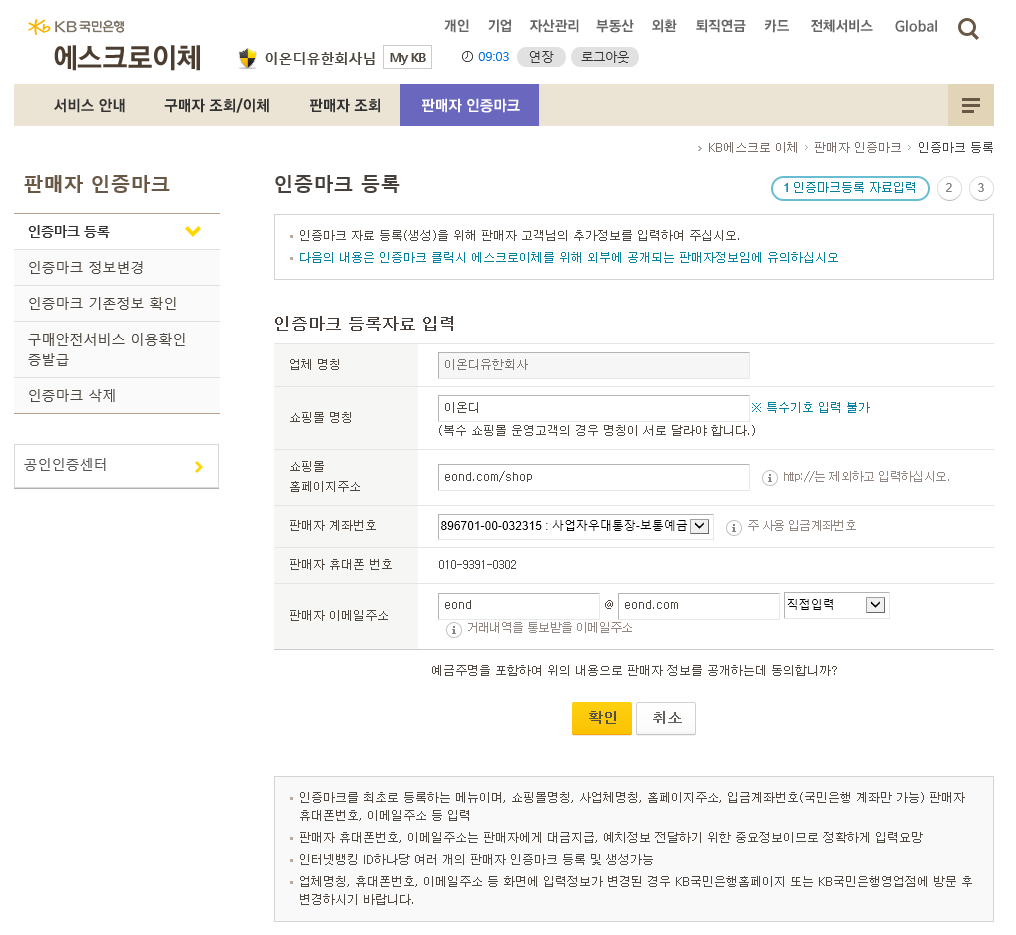
Task: Click the phone number 010-9391-0302
Action: [478, 565]
